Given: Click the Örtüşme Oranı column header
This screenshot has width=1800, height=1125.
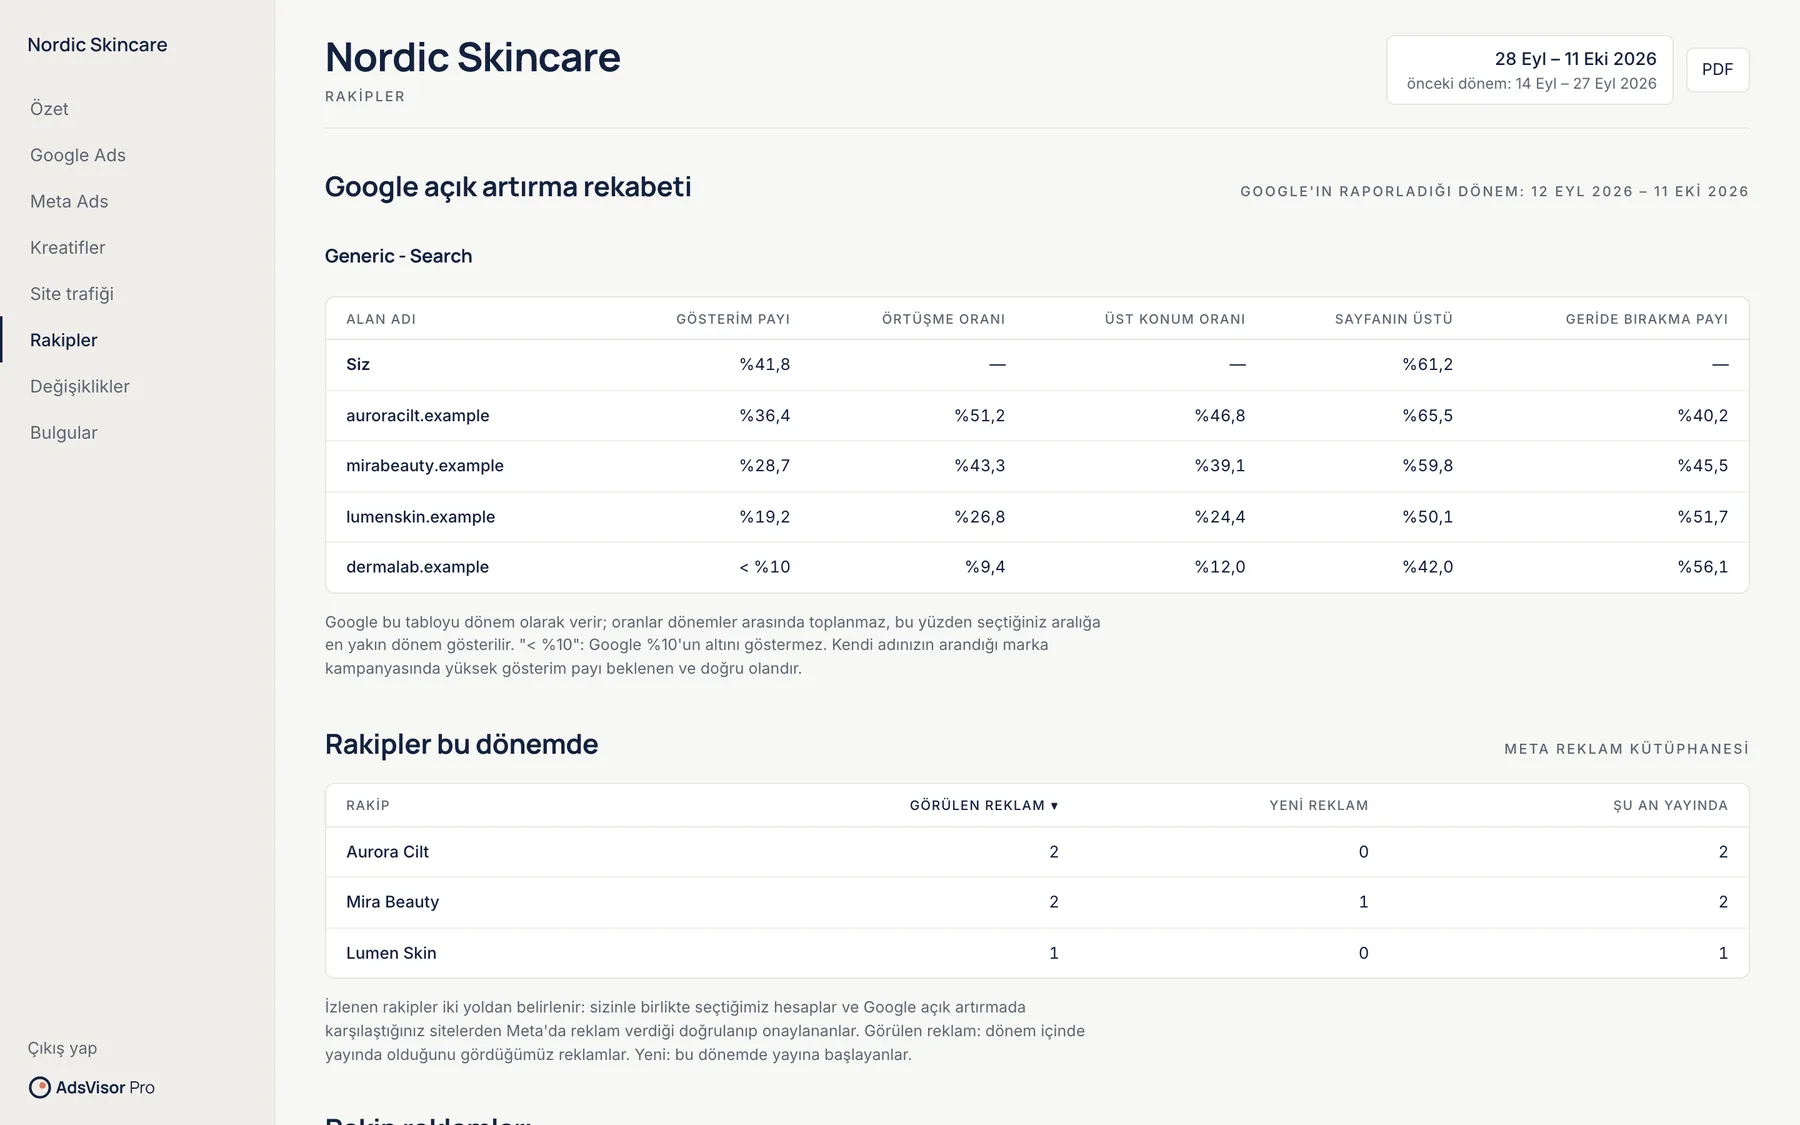Looking at the screenshot, I should (943, 319).
